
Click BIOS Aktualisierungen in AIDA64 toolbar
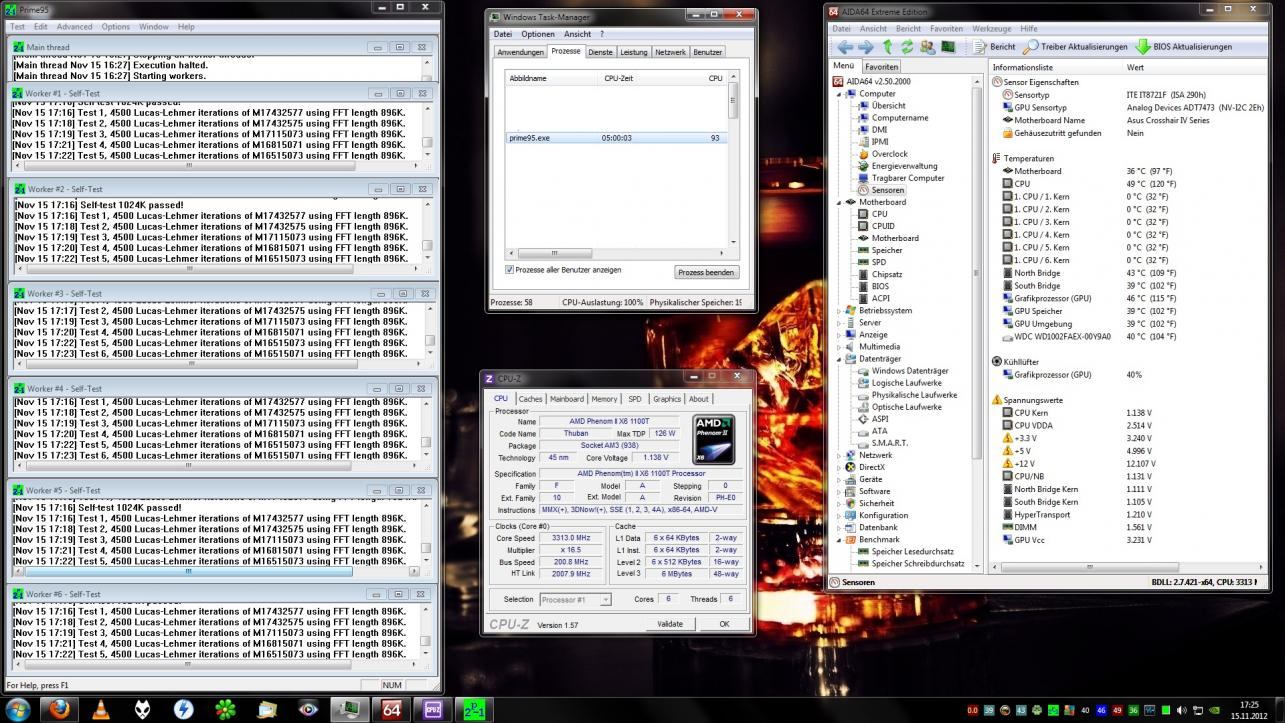(x=1184, y=47)
